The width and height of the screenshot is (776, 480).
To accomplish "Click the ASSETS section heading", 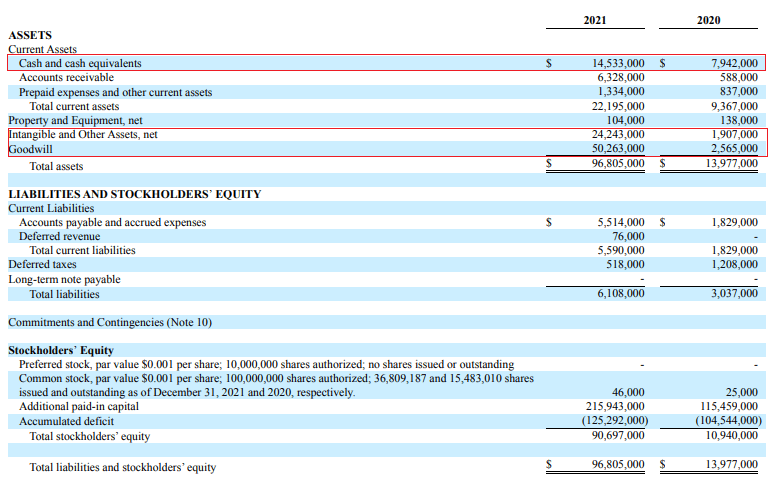I will point(30,35).
